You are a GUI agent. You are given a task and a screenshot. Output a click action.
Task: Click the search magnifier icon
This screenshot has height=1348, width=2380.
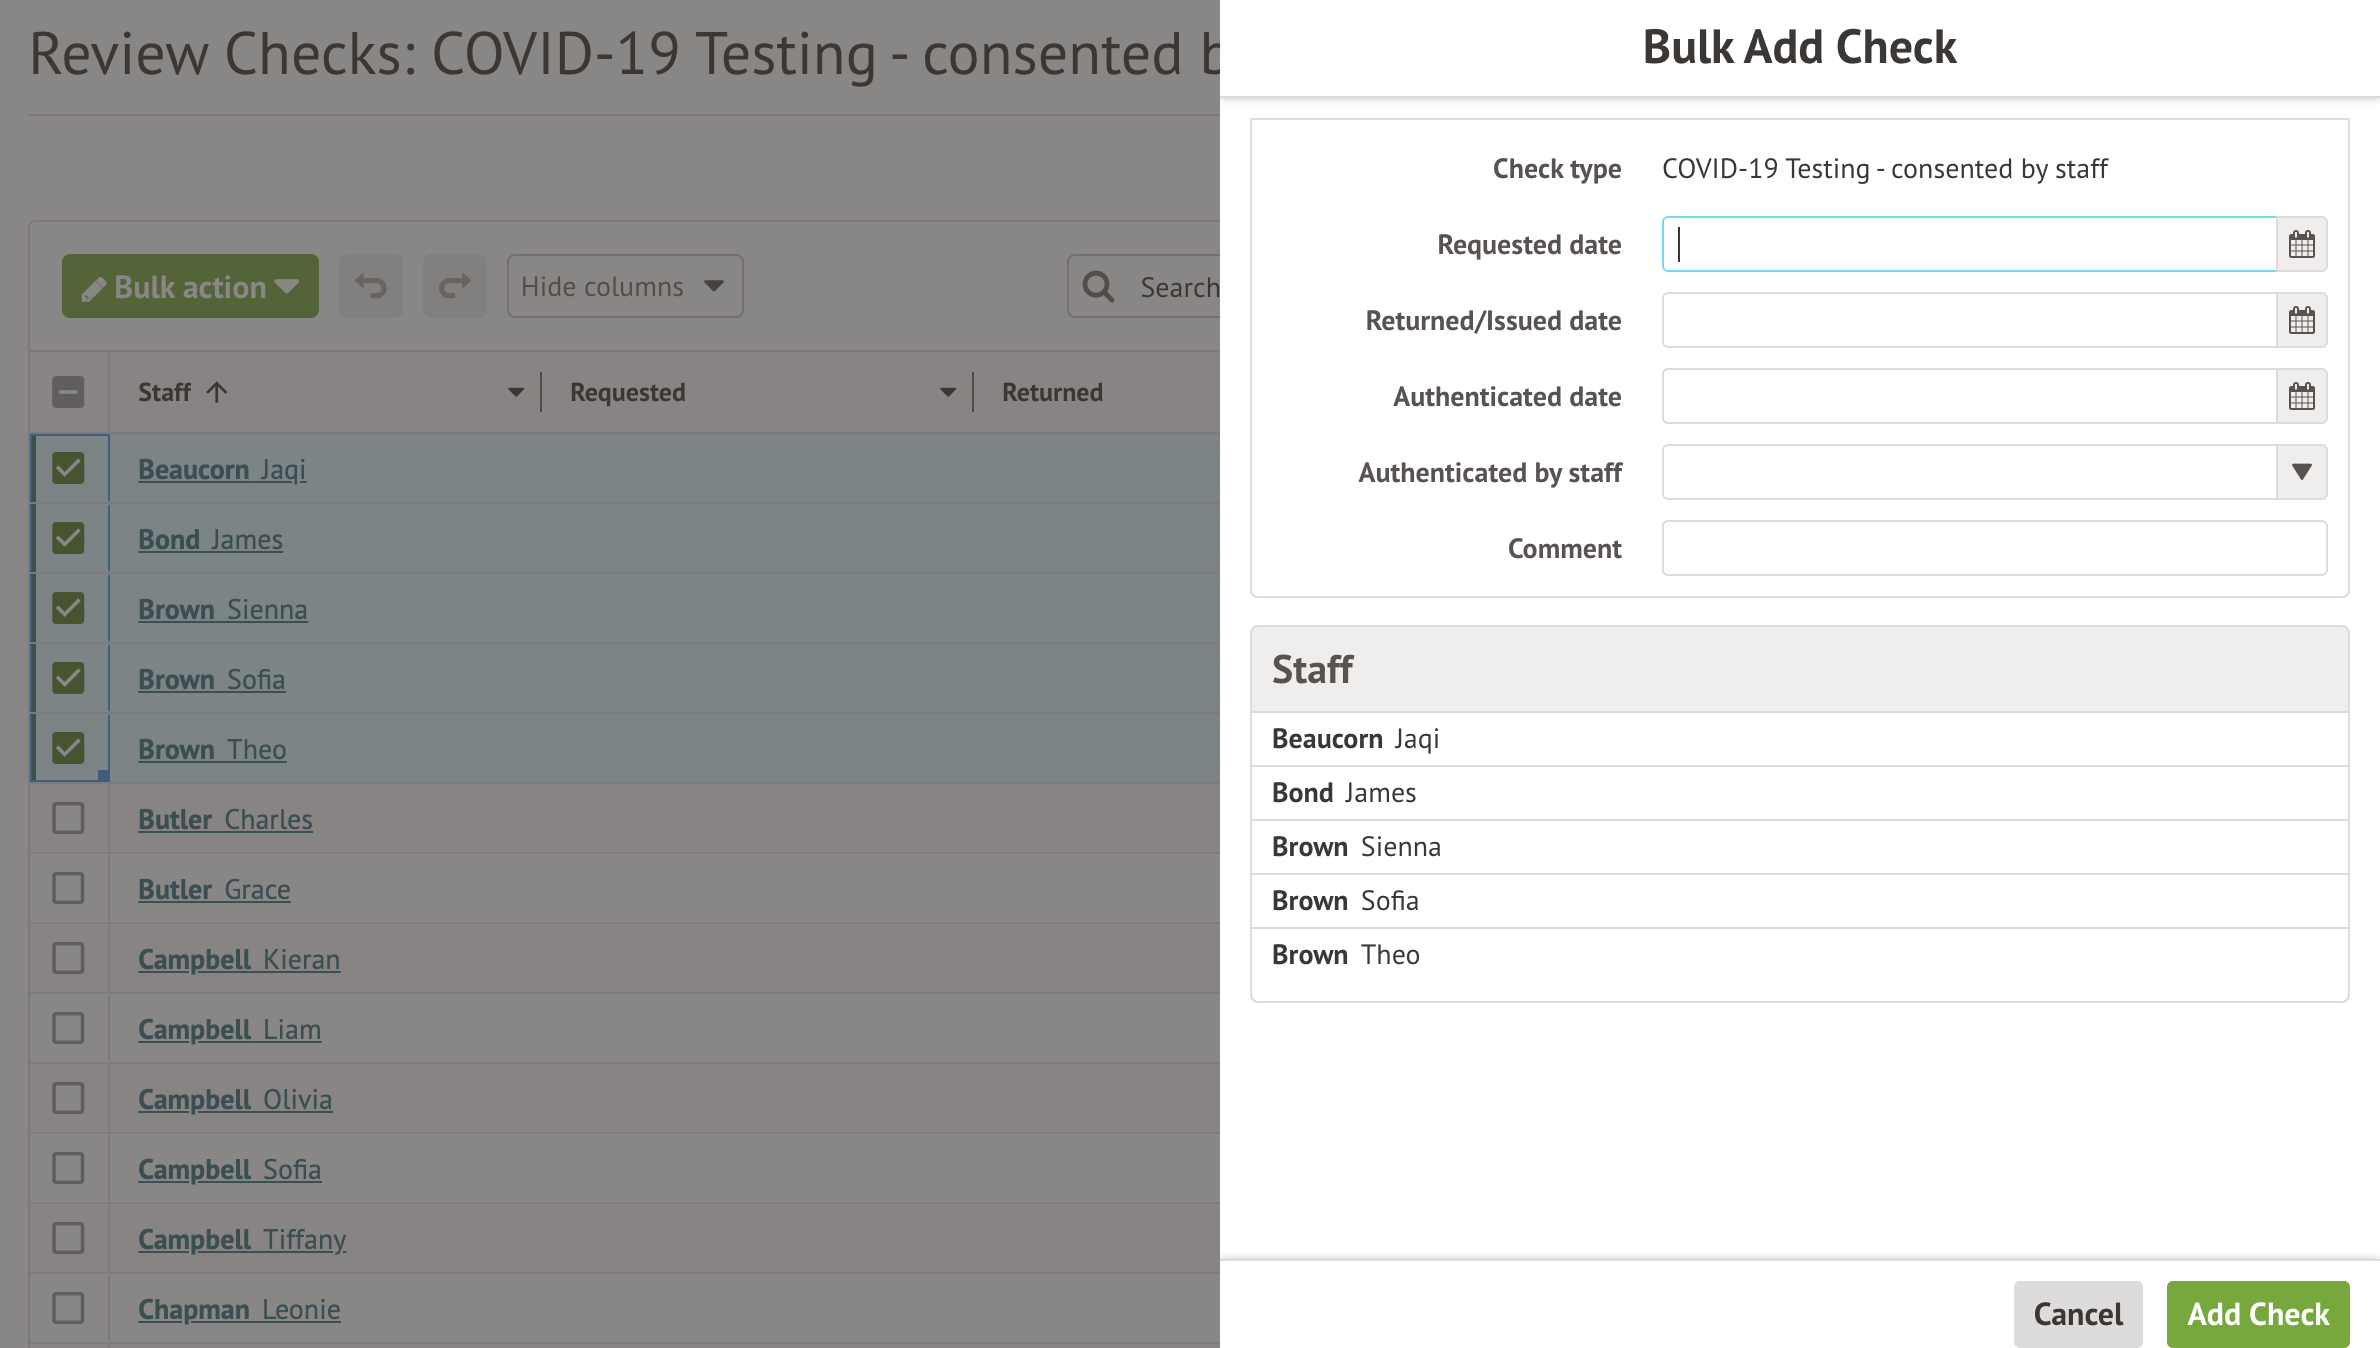click(1098, 287)
